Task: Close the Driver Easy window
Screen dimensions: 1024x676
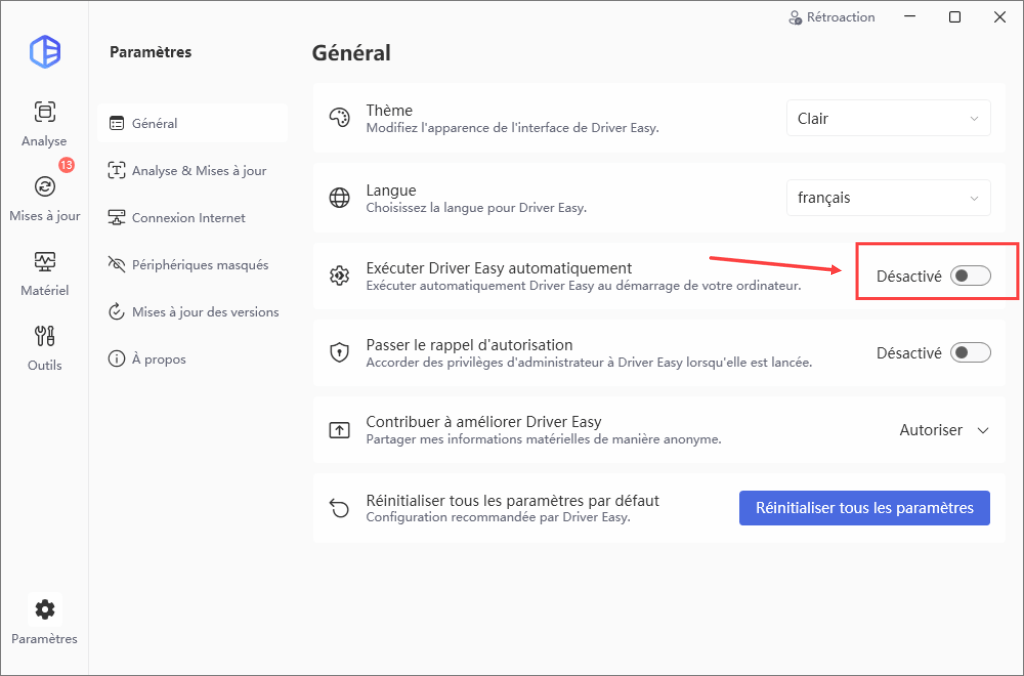Action: (x=1000, y=18)
